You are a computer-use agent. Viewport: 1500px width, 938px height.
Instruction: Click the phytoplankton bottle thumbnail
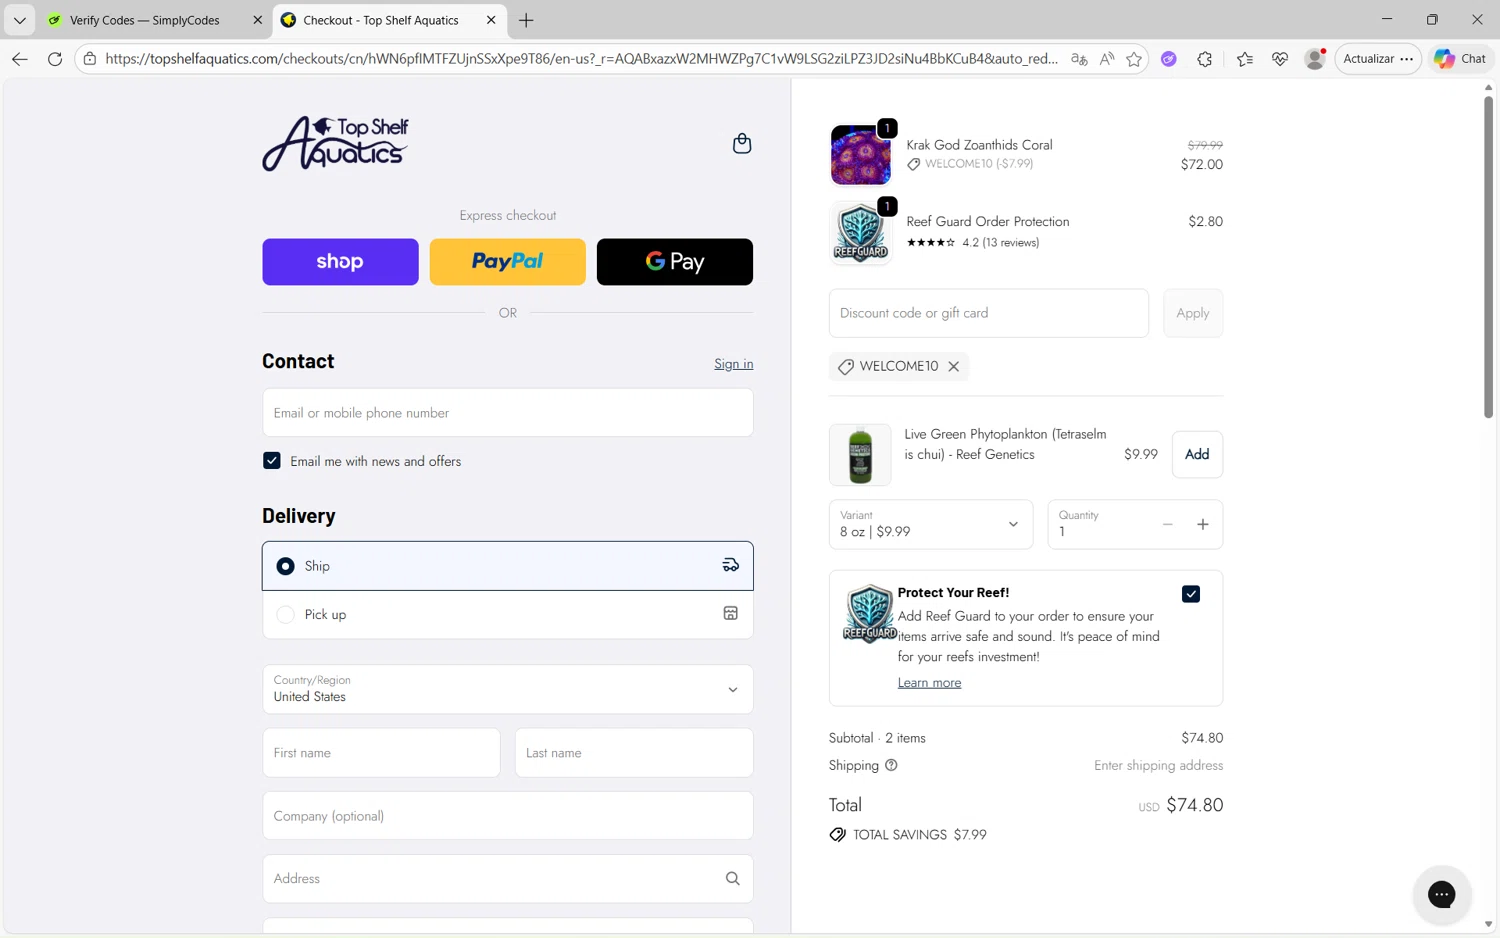[860, 454]
